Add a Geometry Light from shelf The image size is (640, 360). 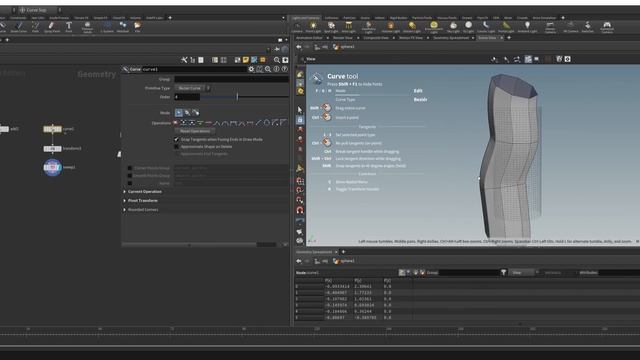(368, 27)
